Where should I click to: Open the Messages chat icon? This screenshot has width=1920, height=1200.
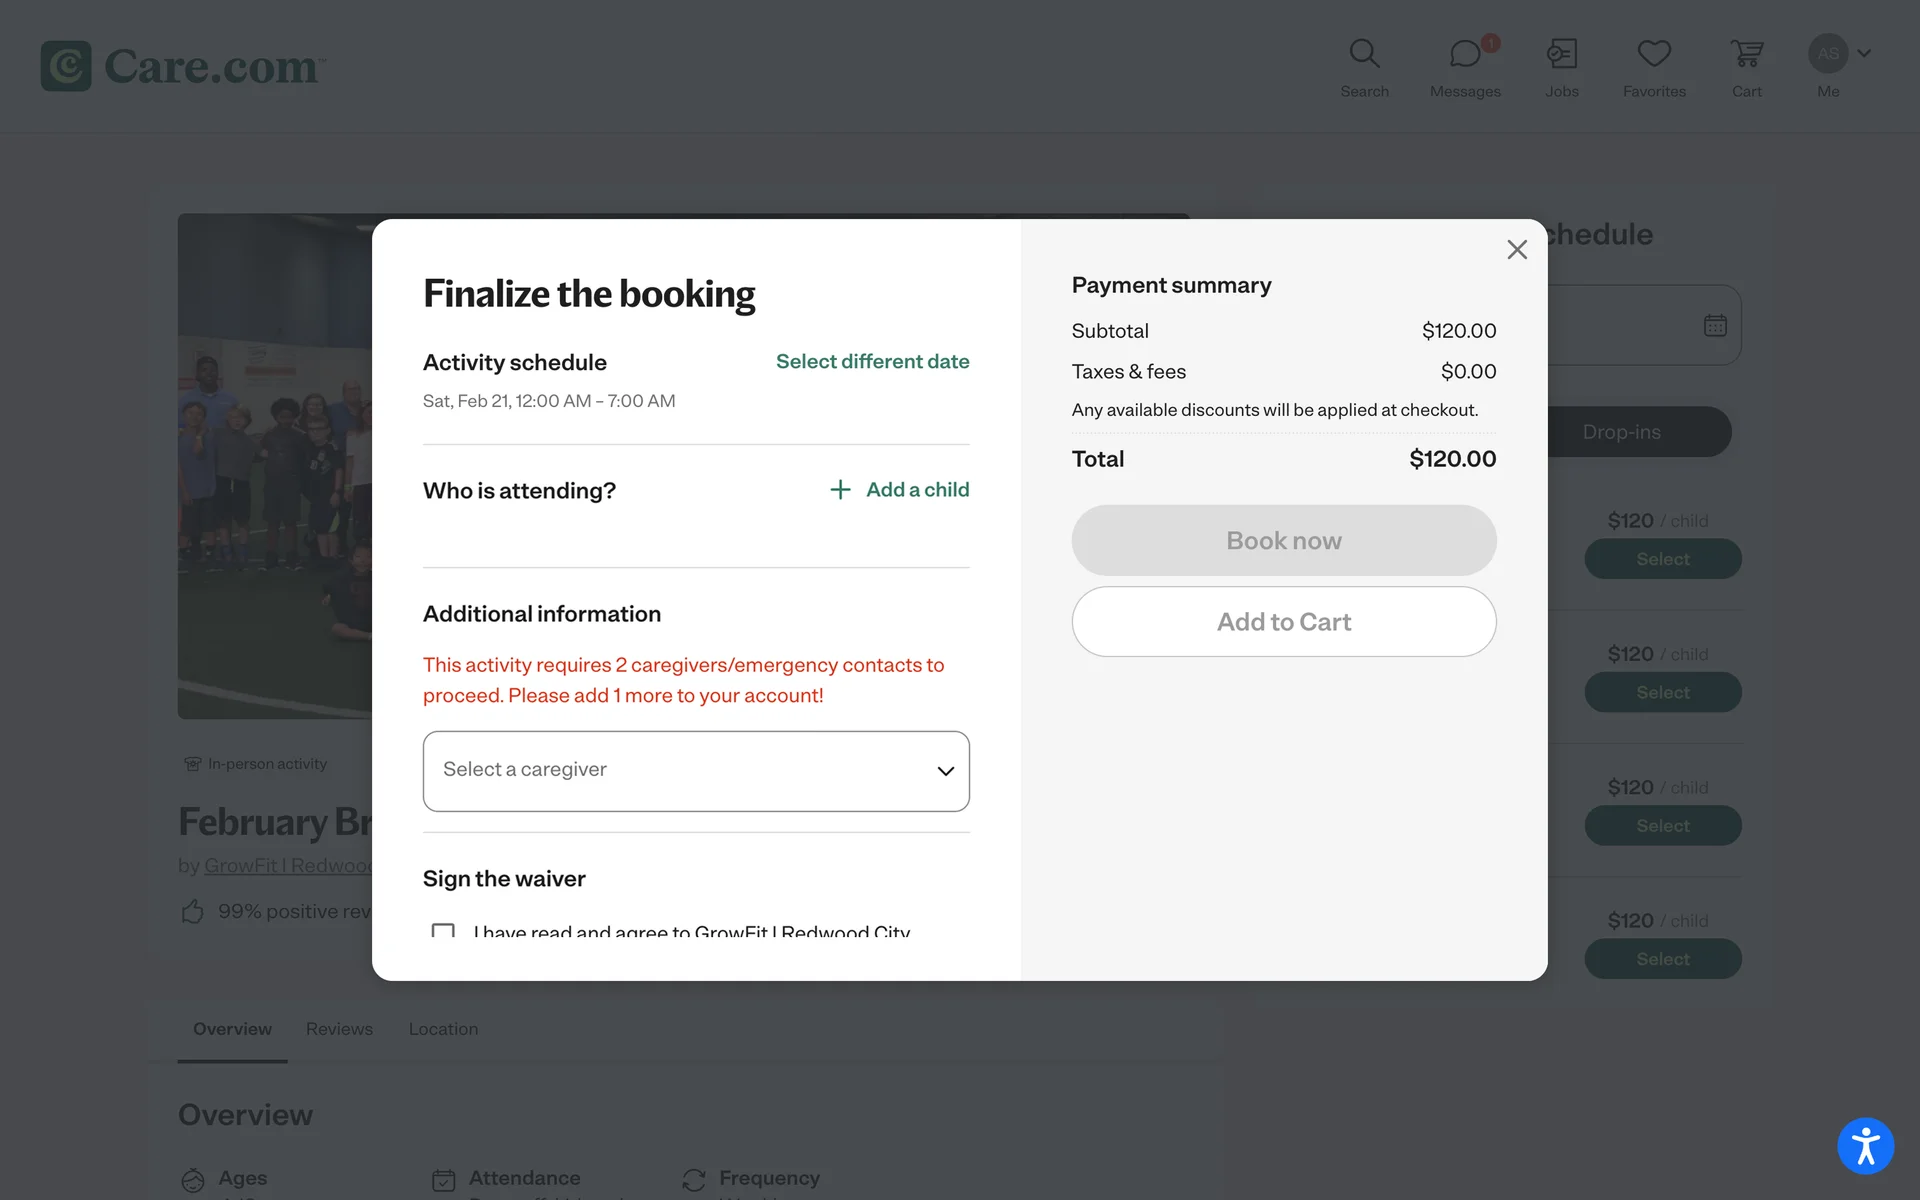(x=1465, y=55)
